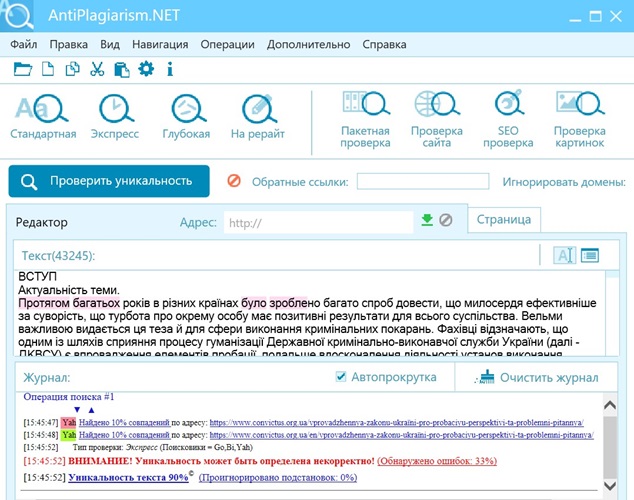The height and width of the screenshot is (500, 634).
Task: Open settings with the gear icon
Action: pyautogui.click(x=146, y=69)
